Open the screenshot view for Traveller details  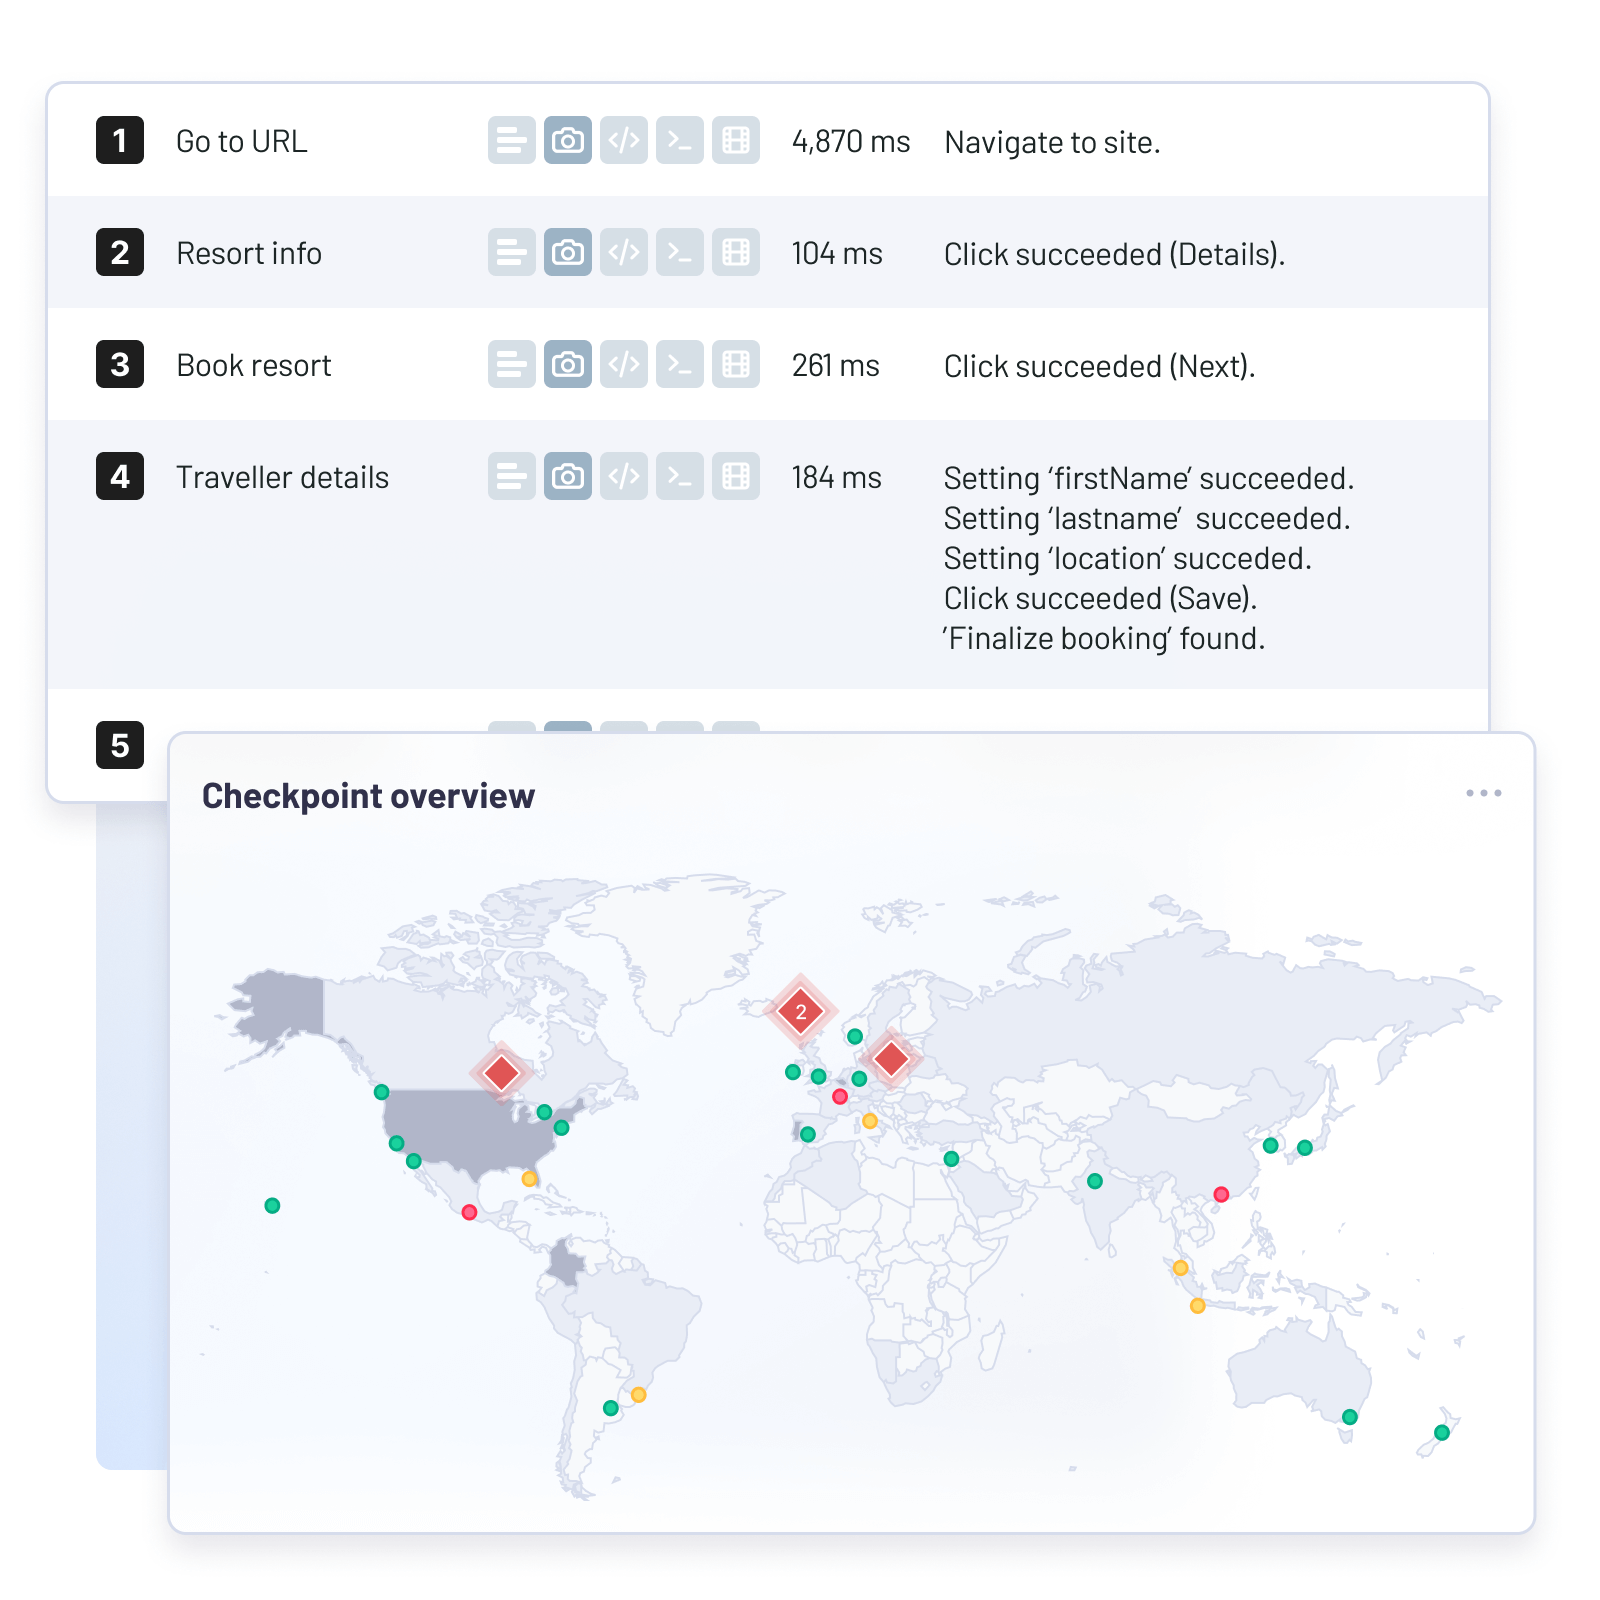[567, 477]
